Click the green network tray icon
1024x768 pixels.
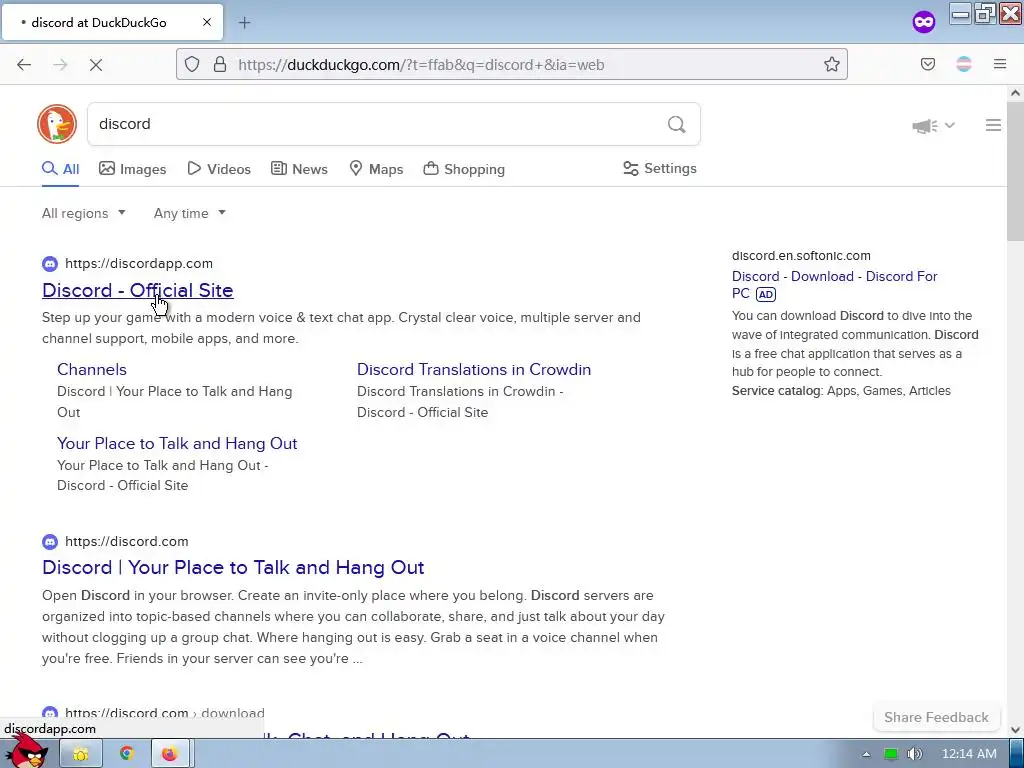pyautogui.click(x=891, y=754)
